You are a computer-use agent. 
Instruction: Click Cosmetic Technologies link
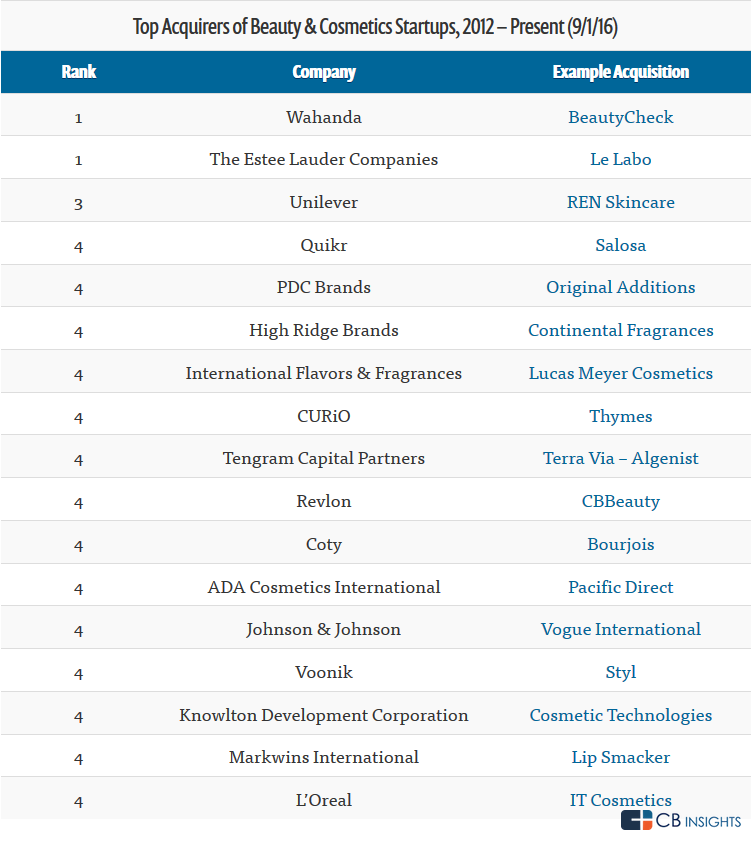point(620,715)
